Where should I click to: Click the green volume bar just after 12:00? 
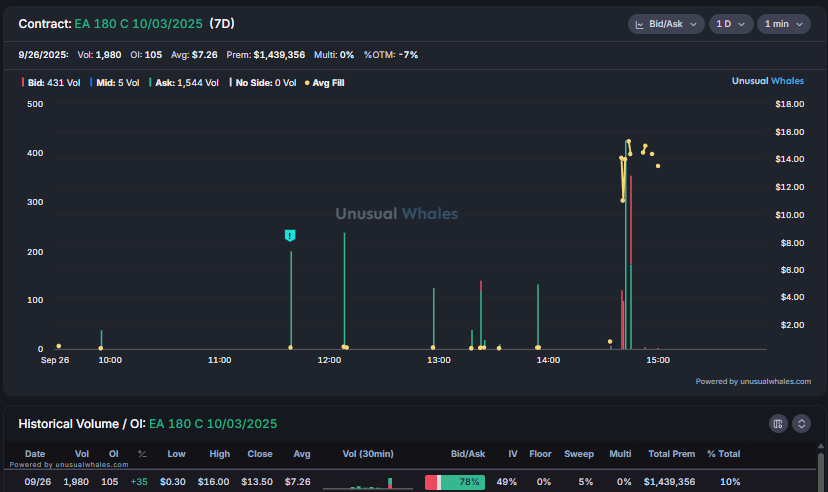pos(344,290)
